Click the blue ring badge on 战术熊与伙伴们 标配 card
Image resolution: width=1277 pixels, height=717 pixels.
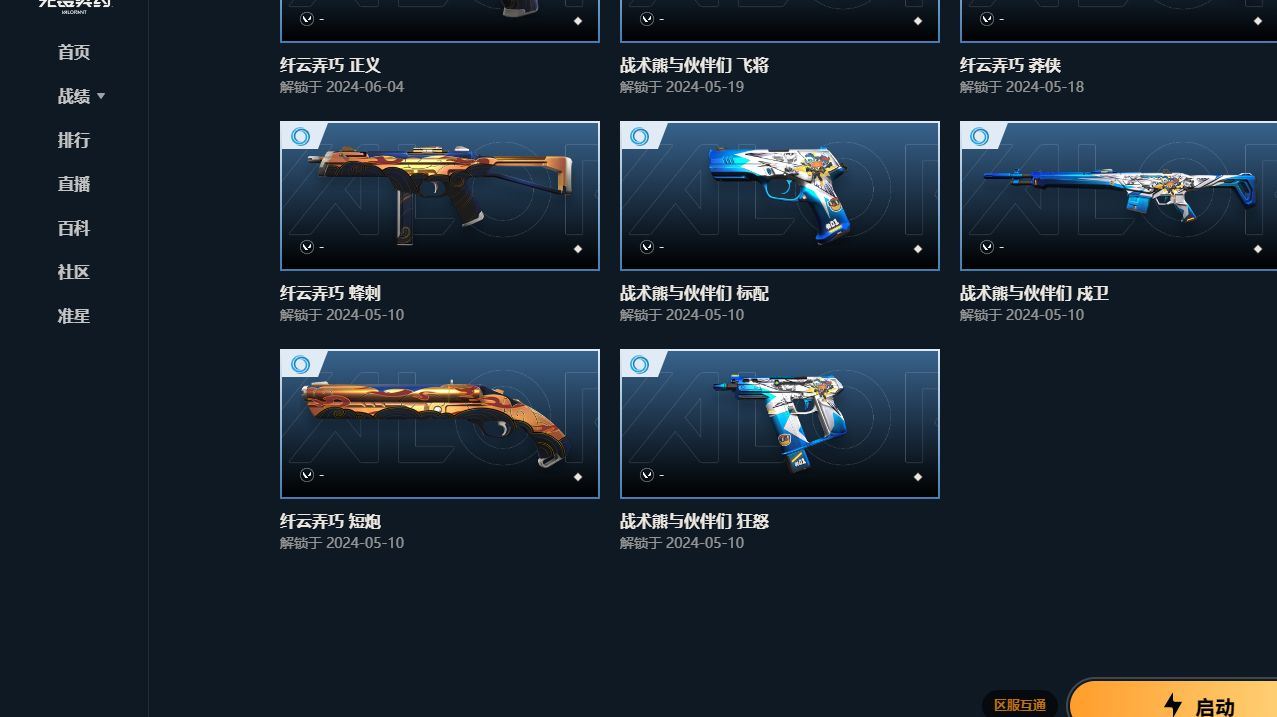[640, 136]
